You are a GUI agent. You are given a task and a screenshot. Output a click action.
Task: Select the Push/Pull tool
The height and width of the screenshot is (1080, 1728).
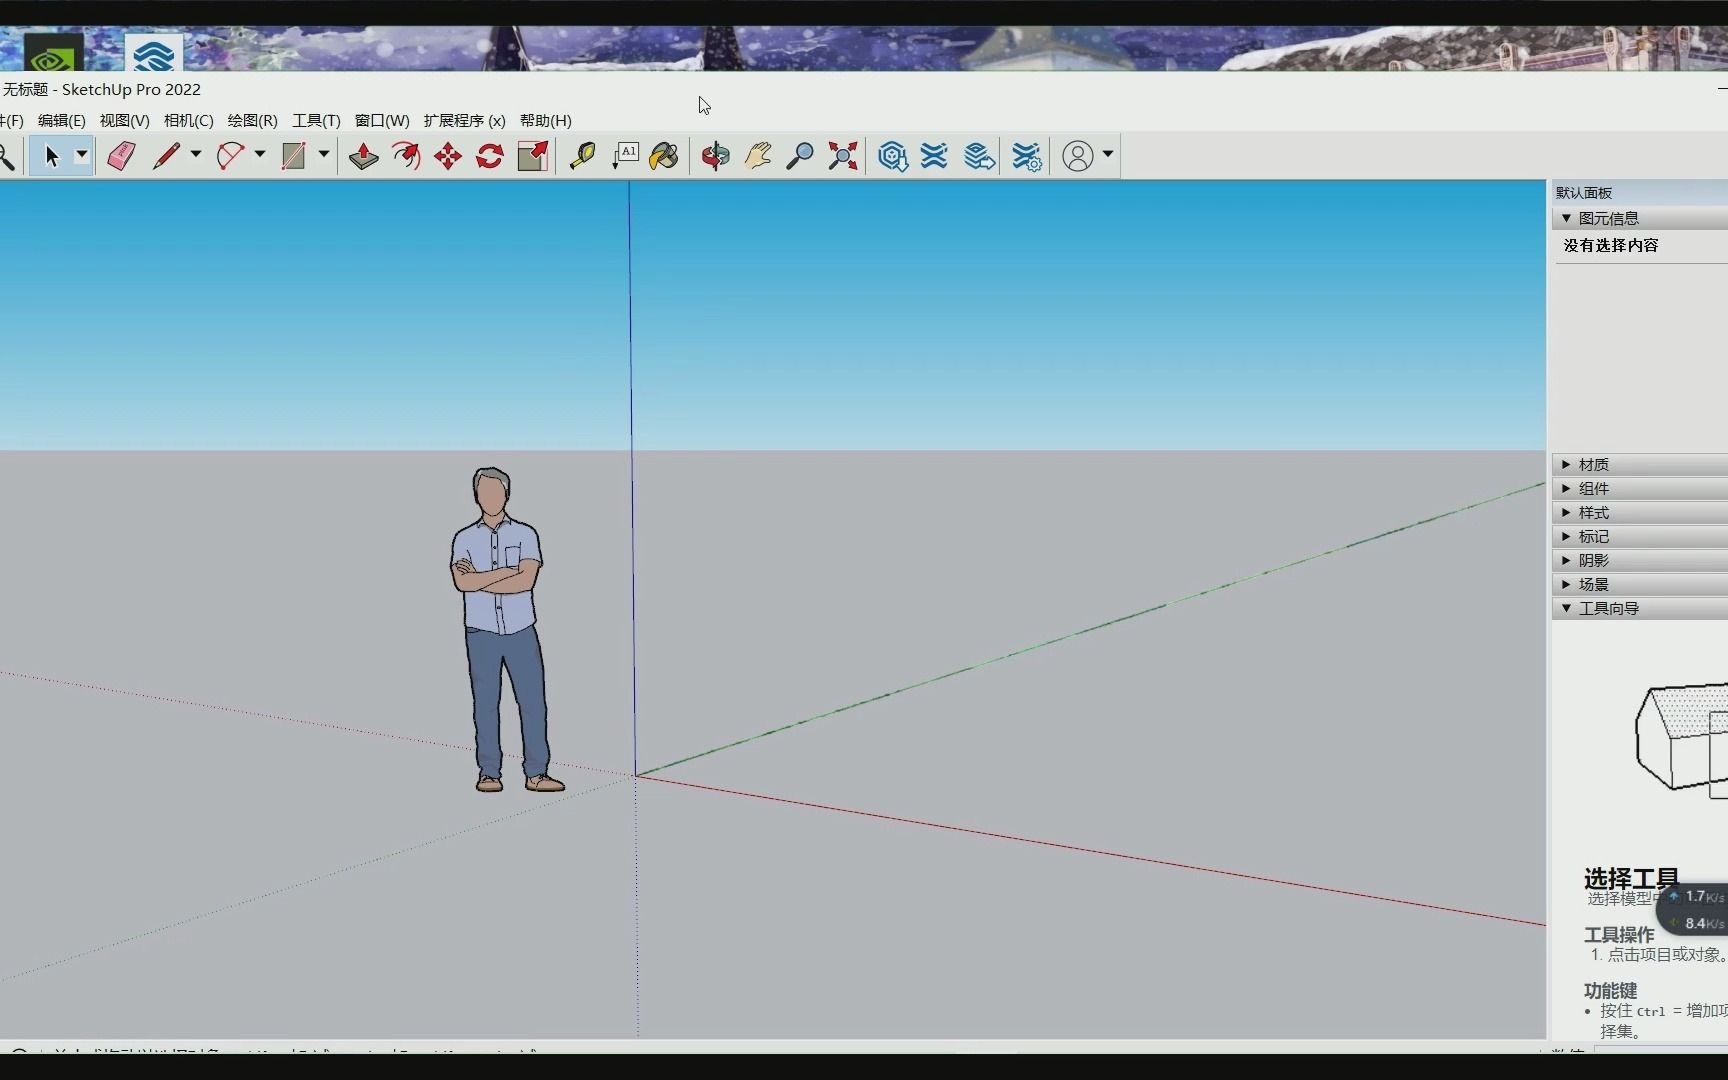click(364, 156)
